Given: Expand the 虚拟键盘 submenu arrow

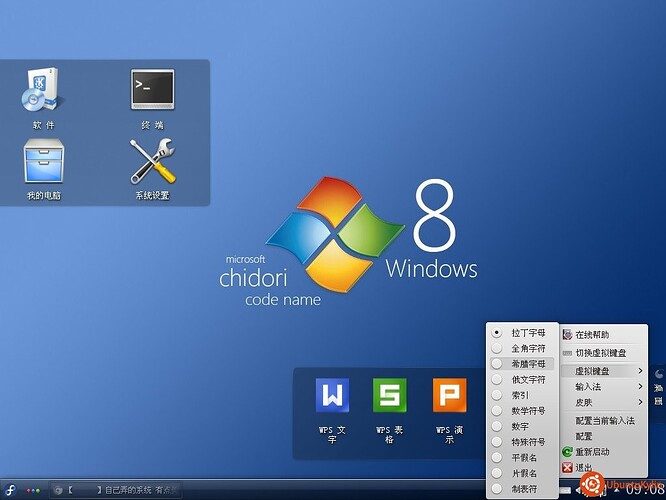Looking at the screenshot, I should (640, 371).
